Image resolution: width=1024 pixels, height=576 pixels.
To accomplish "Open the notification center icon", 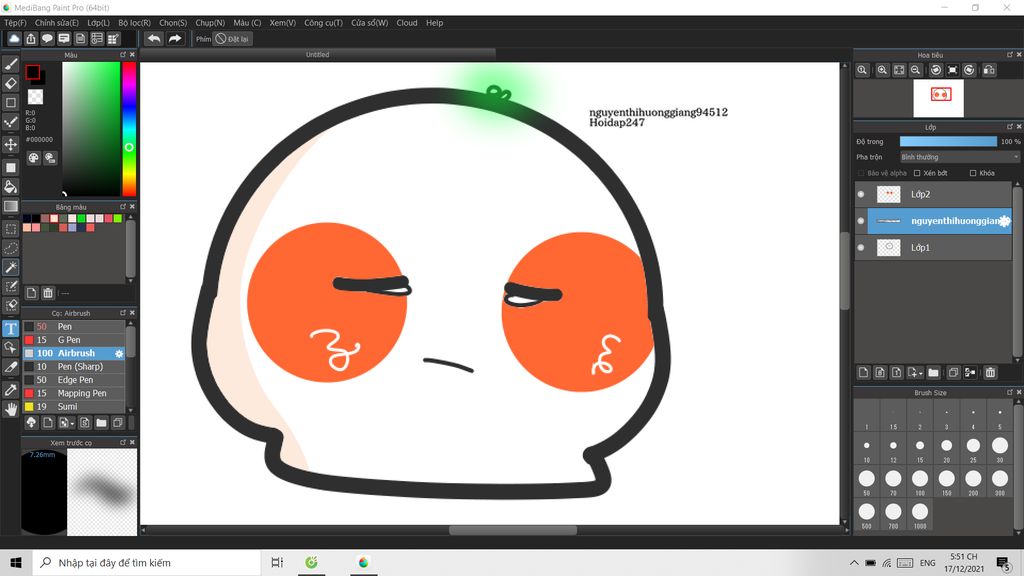I will tap(1003, 562).
